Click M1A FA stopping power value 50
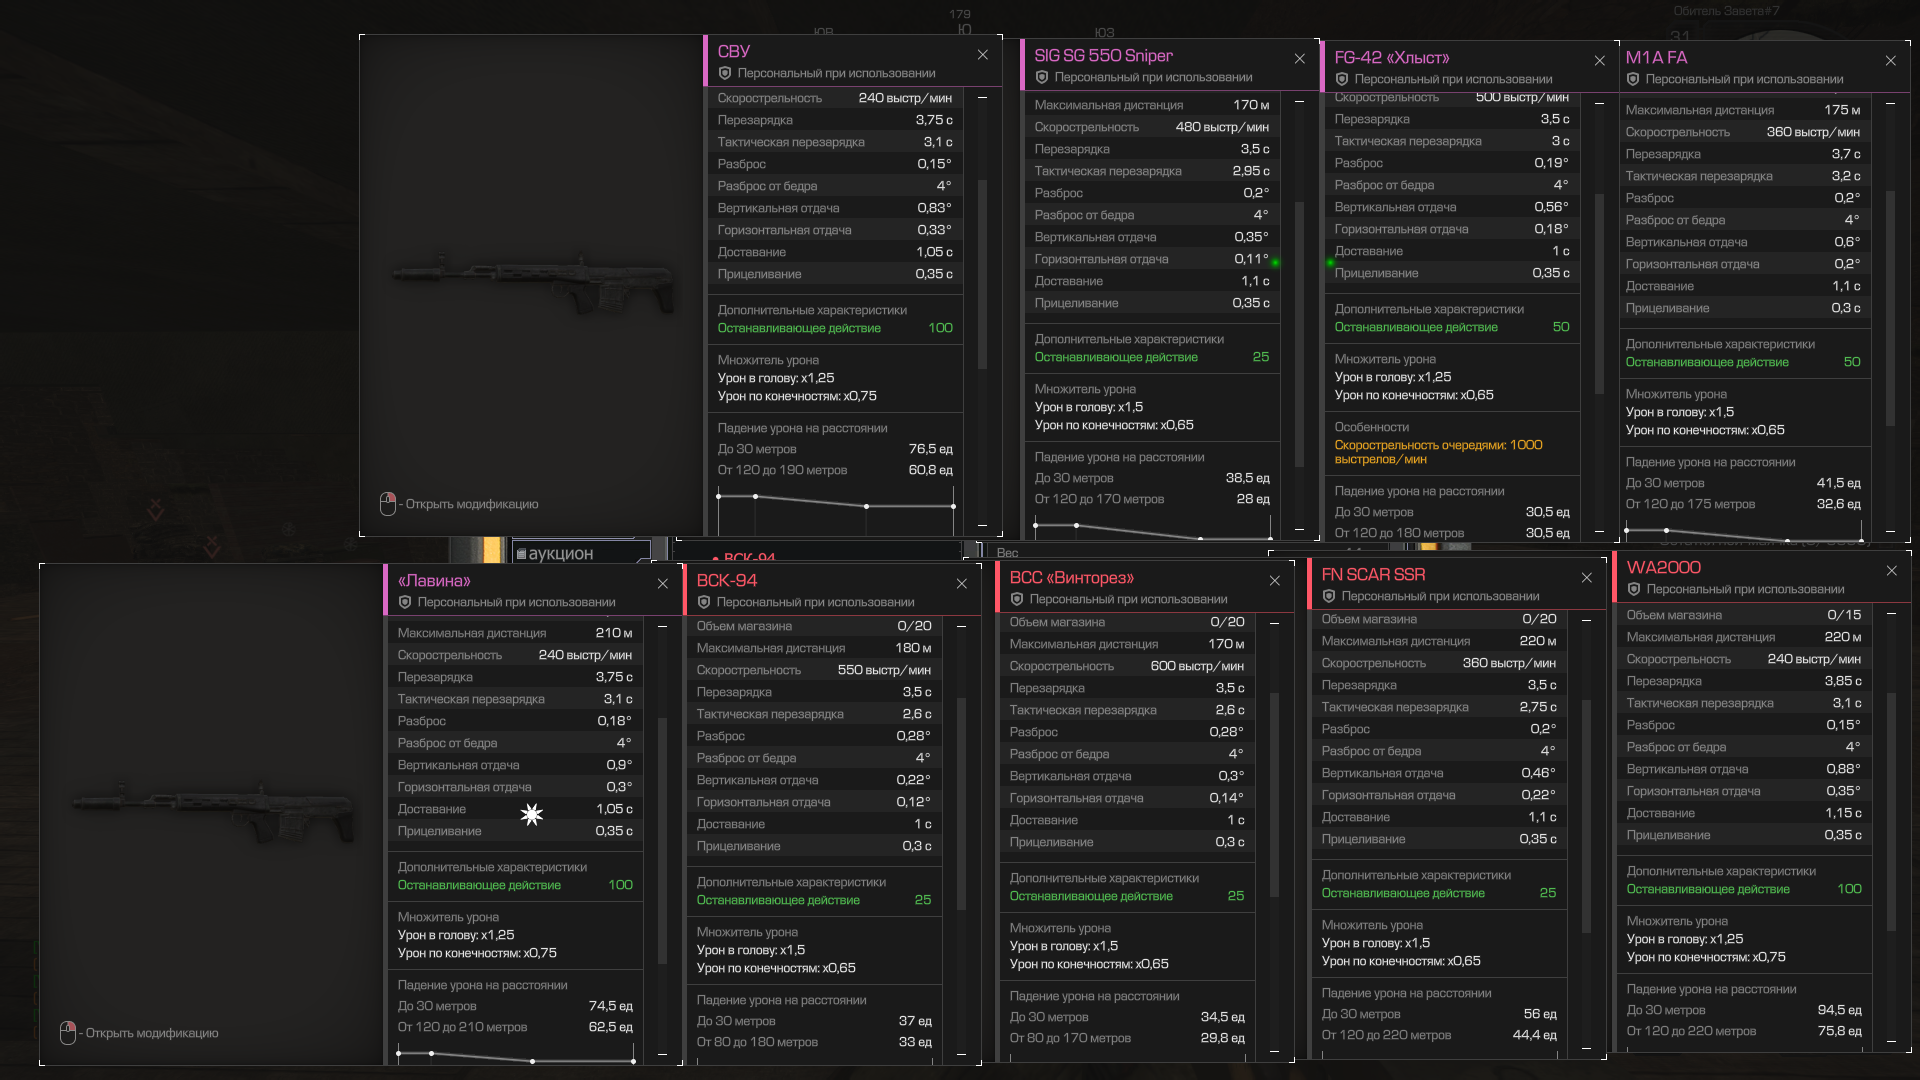Viewport: 1920px width, 1080px height. tap(1852, 362)
